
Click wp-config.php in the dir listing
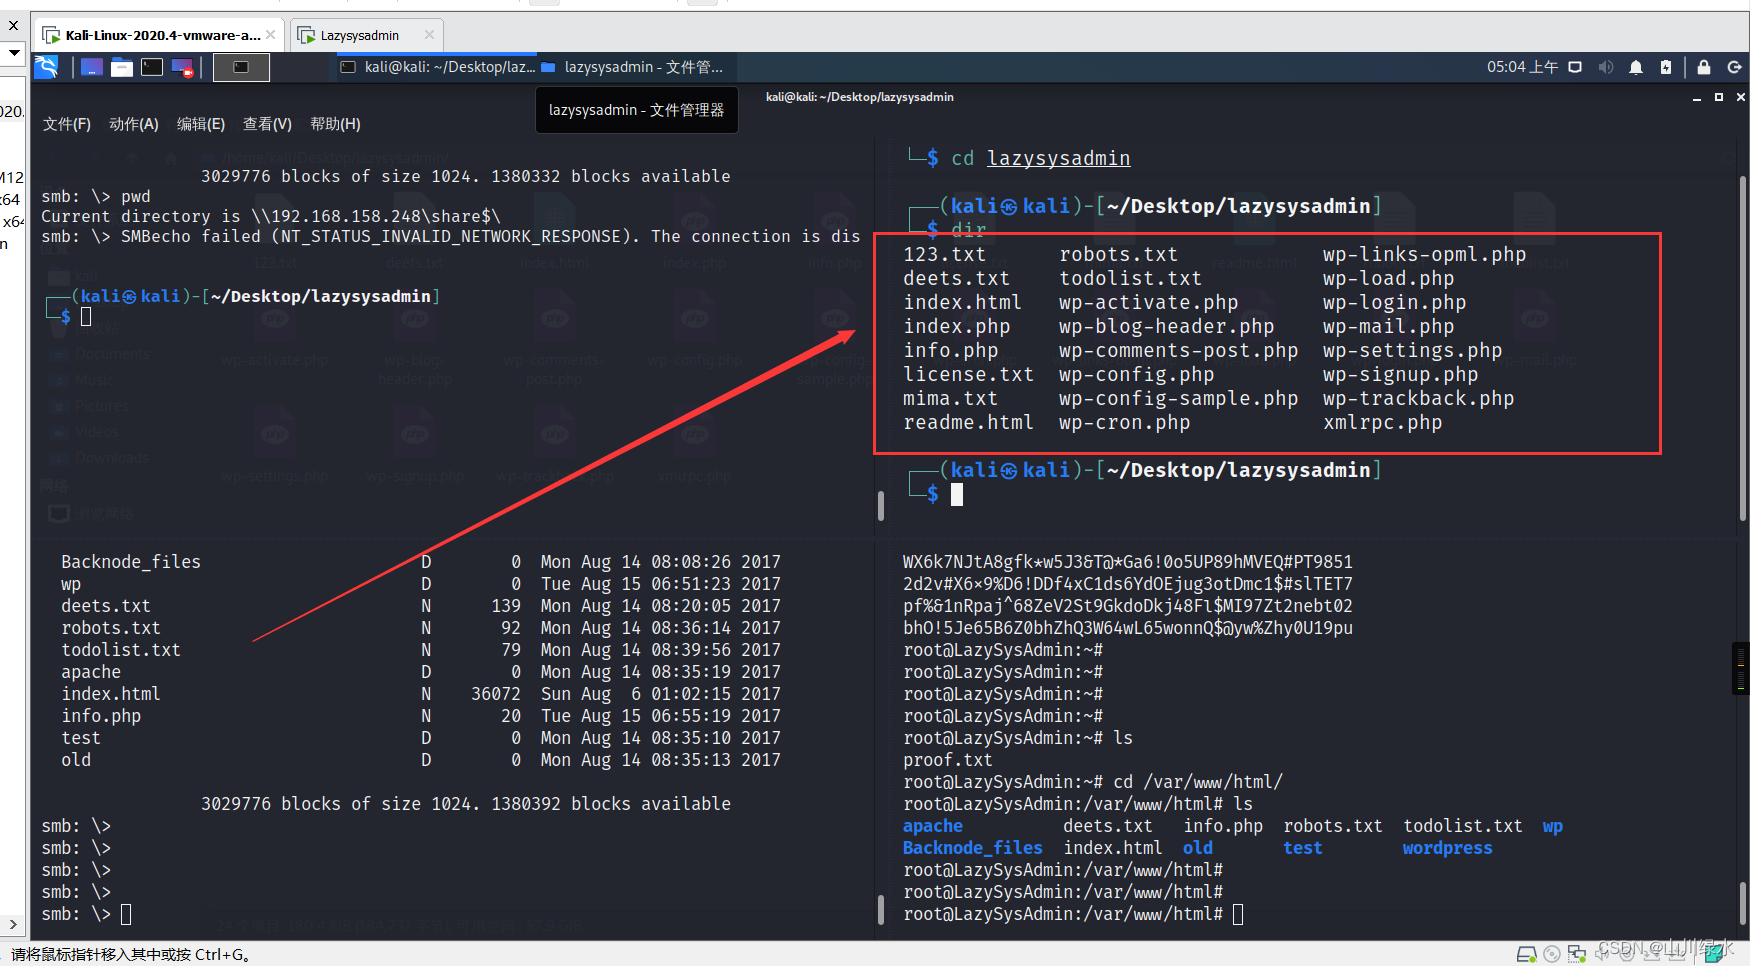click(x=1136, y=374)
